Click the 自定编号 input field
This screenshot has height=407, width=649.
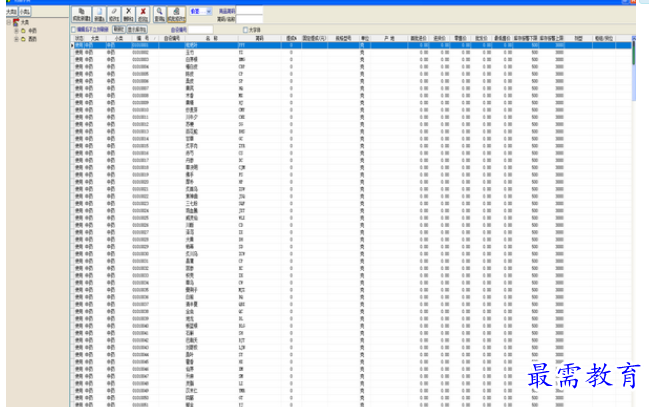[x=200, y=29]
